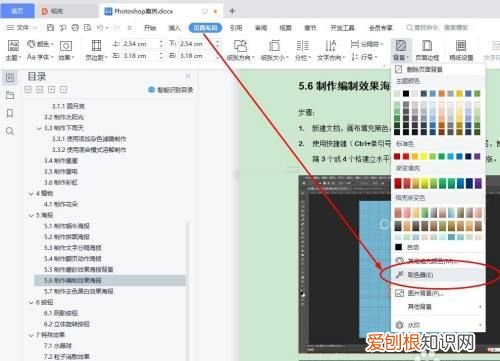The image size is (500, 361).
Task: Open the 页边距 margins dropdown
Action: click(x=96, y=50)
